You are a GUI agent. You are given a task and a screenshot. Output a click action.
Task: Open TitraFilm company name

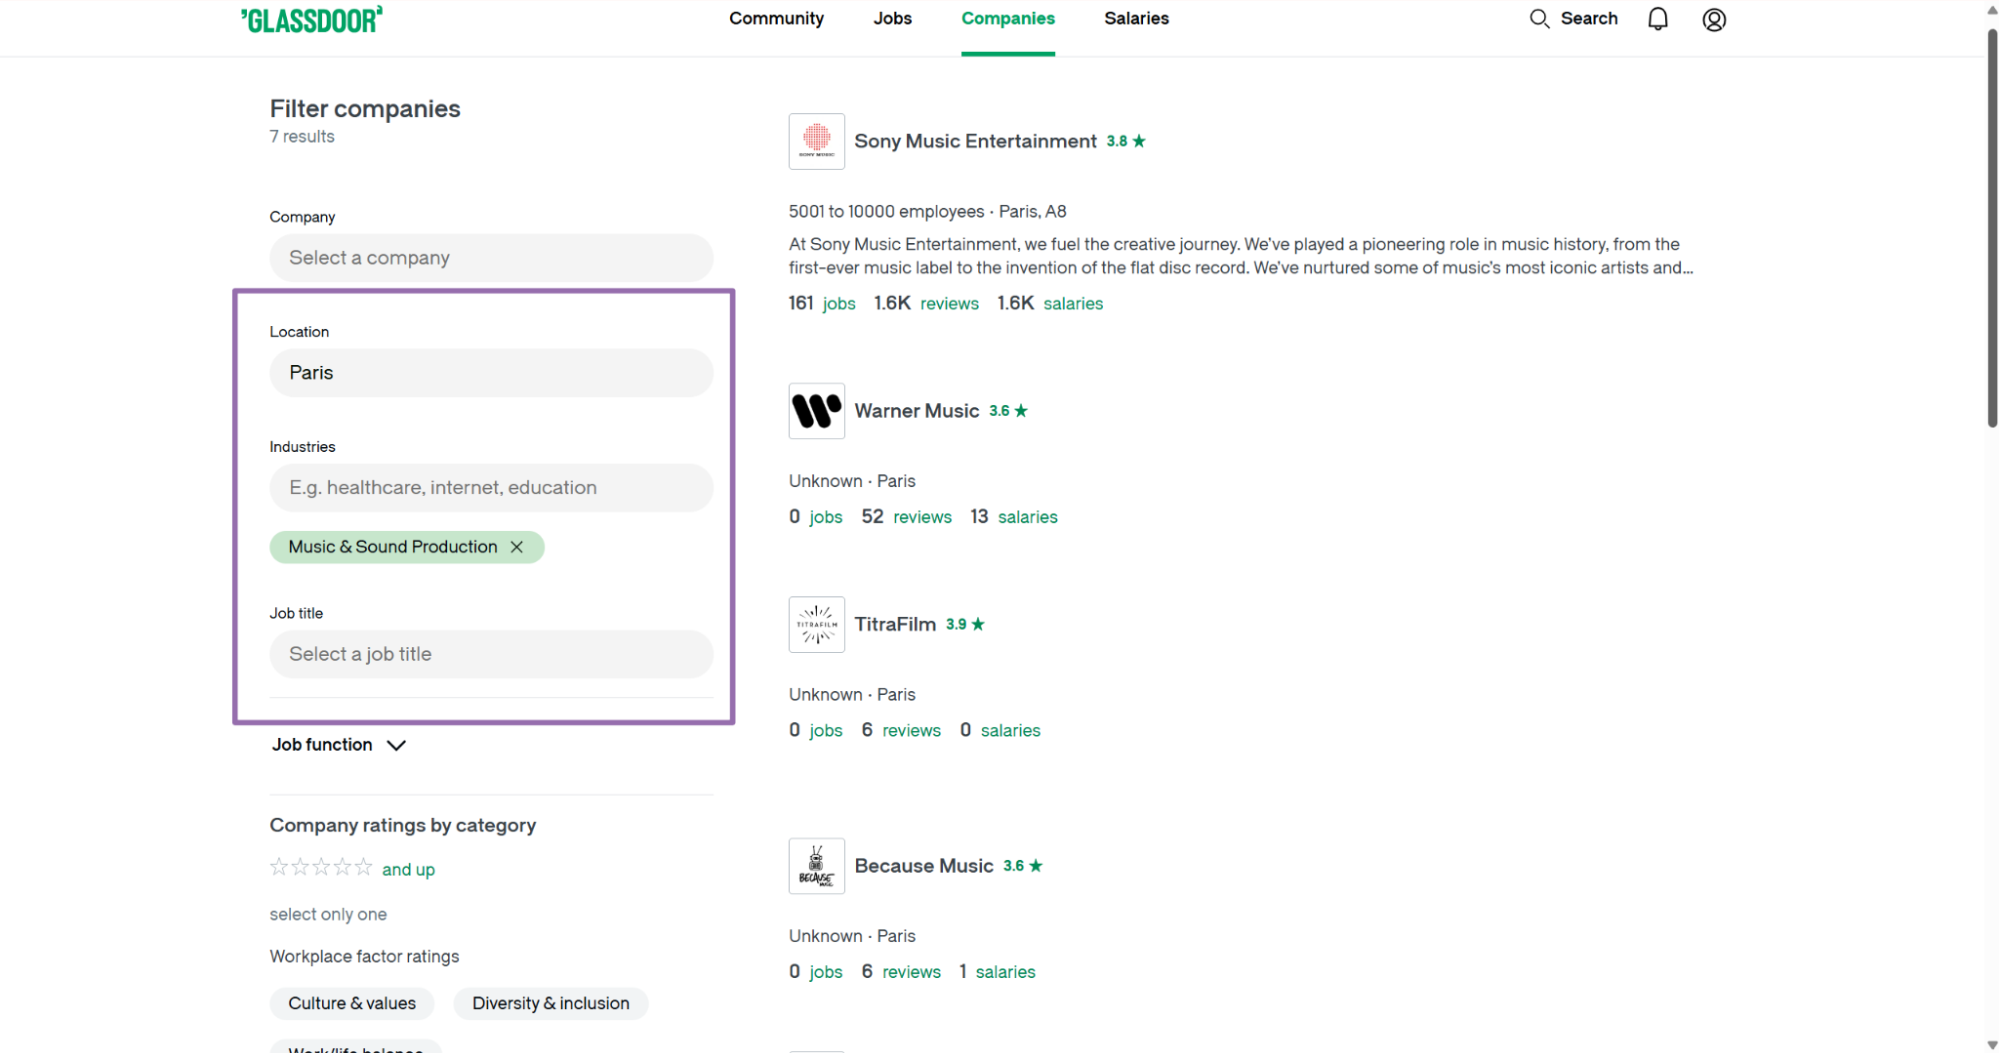[x=895, y=624]
